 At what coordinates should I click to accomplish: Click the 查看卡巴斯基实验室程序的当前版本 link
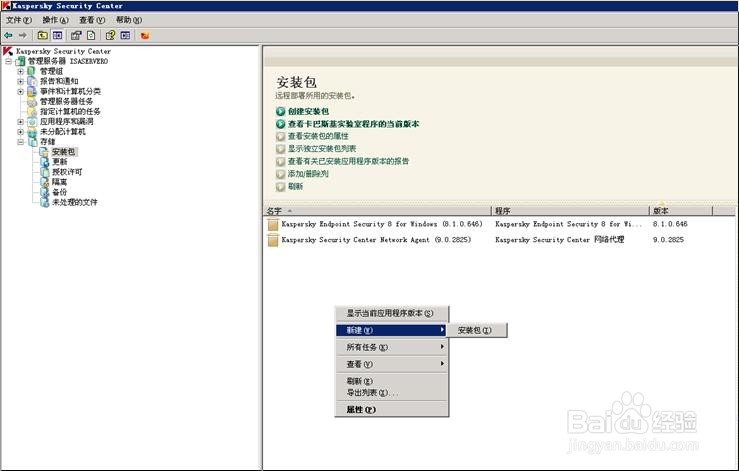click(x=353, y=124)
